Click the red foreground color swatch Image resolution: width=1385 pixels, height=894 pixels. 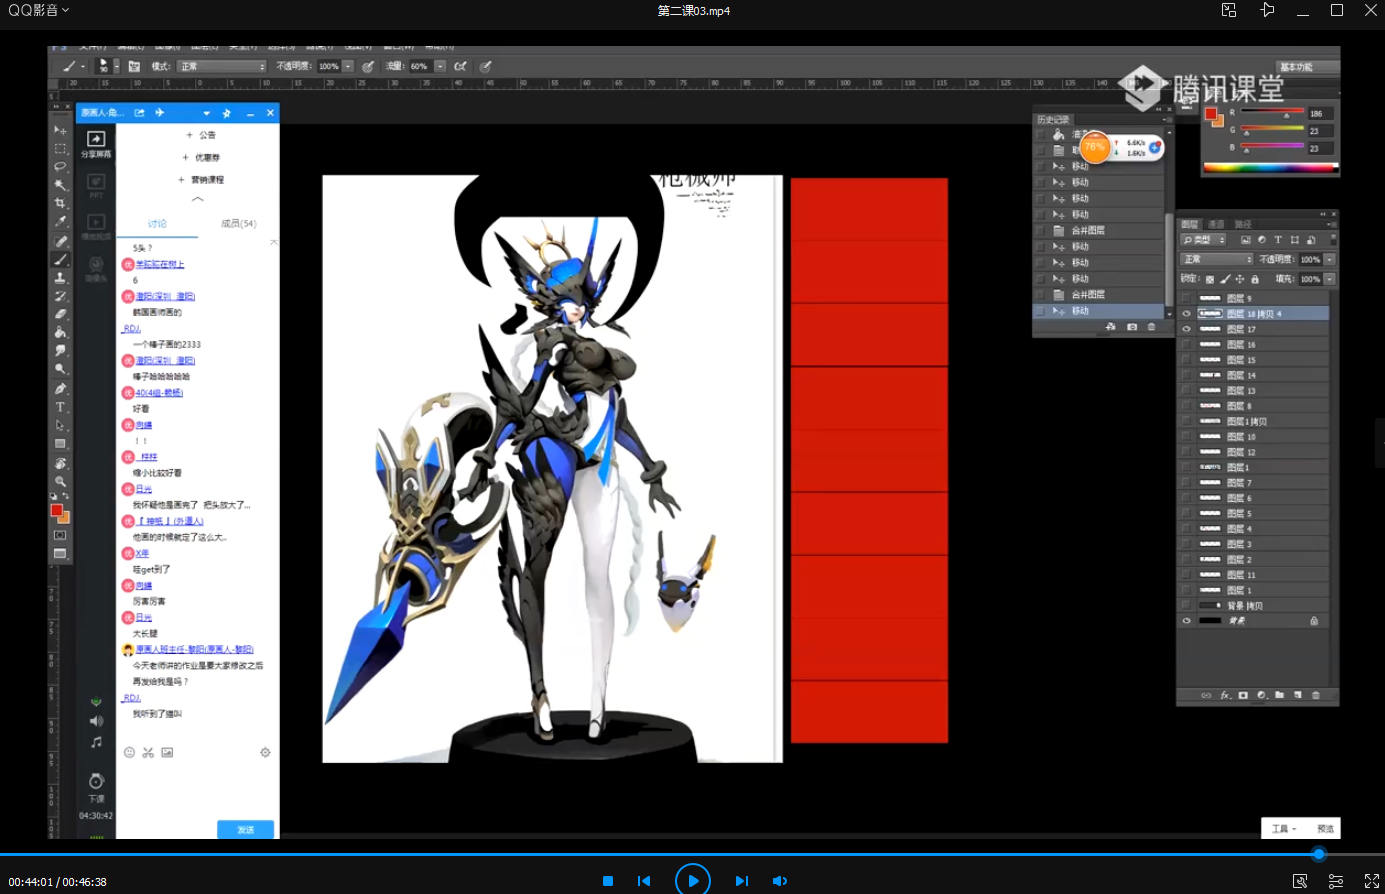click(x=57, y=510)
